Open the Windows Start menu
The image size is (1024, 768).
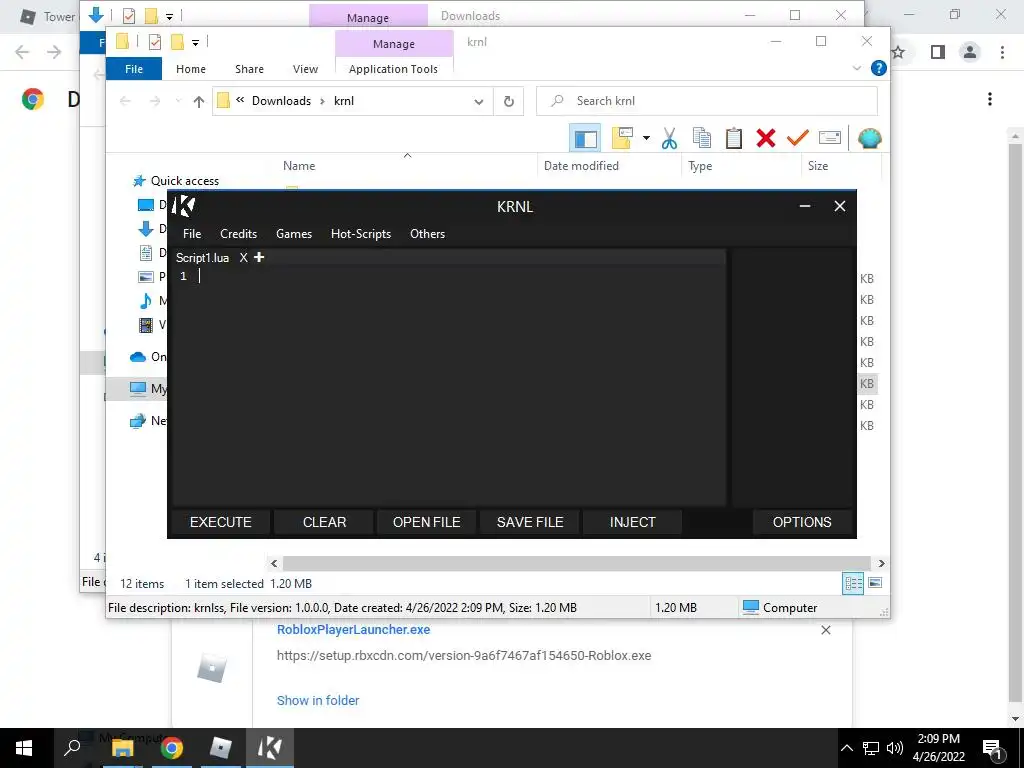click(x=24, y=748)
